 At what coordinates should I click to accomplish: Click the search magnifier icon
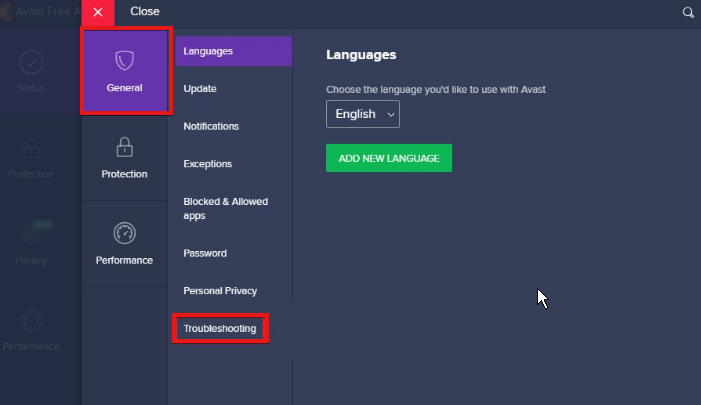coord(688,12)
